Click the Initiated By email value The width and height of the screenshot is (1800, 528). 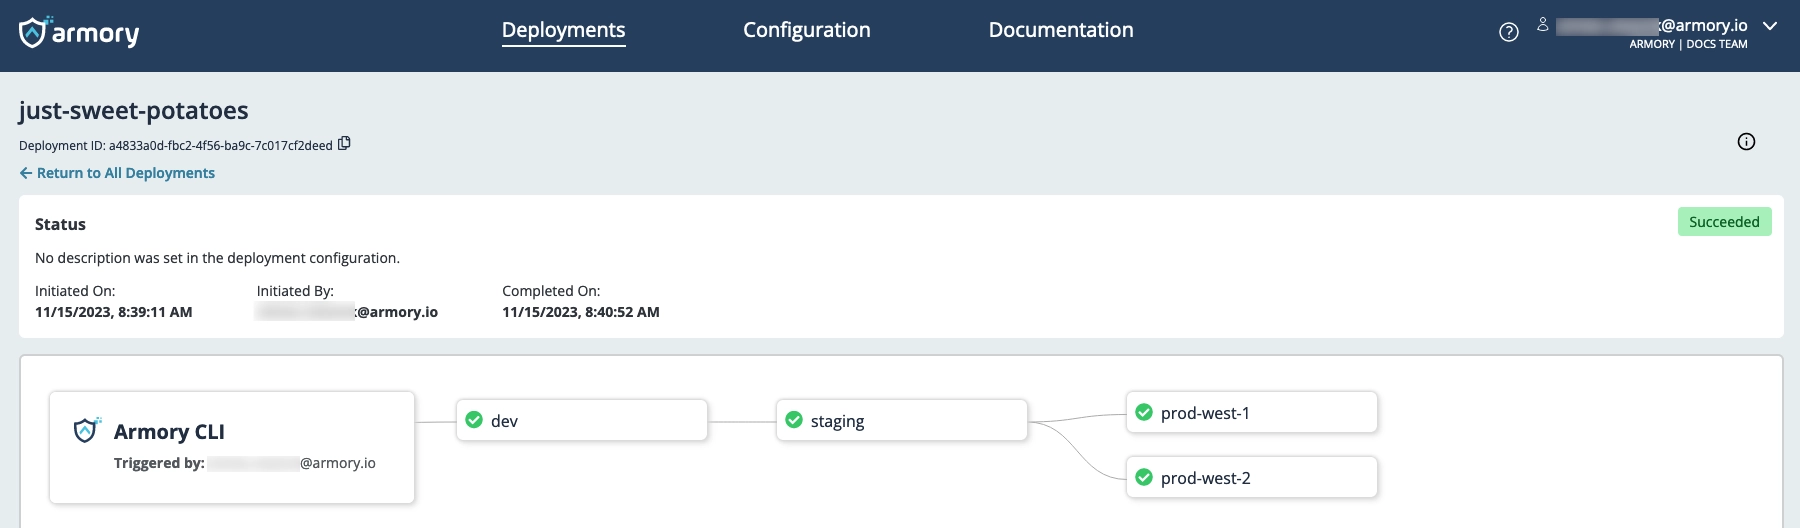pos(347,312)
